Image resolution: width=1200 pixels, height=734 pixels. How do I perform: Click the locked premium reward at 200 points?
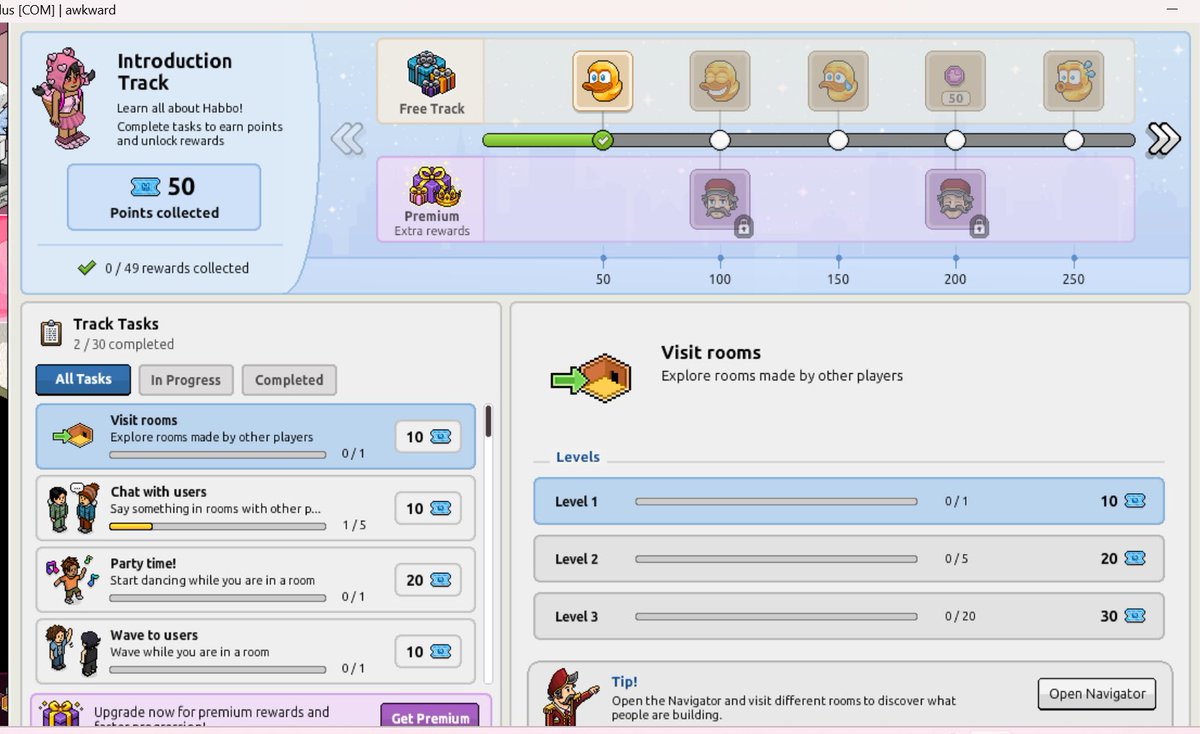click(x=955, y=199)
